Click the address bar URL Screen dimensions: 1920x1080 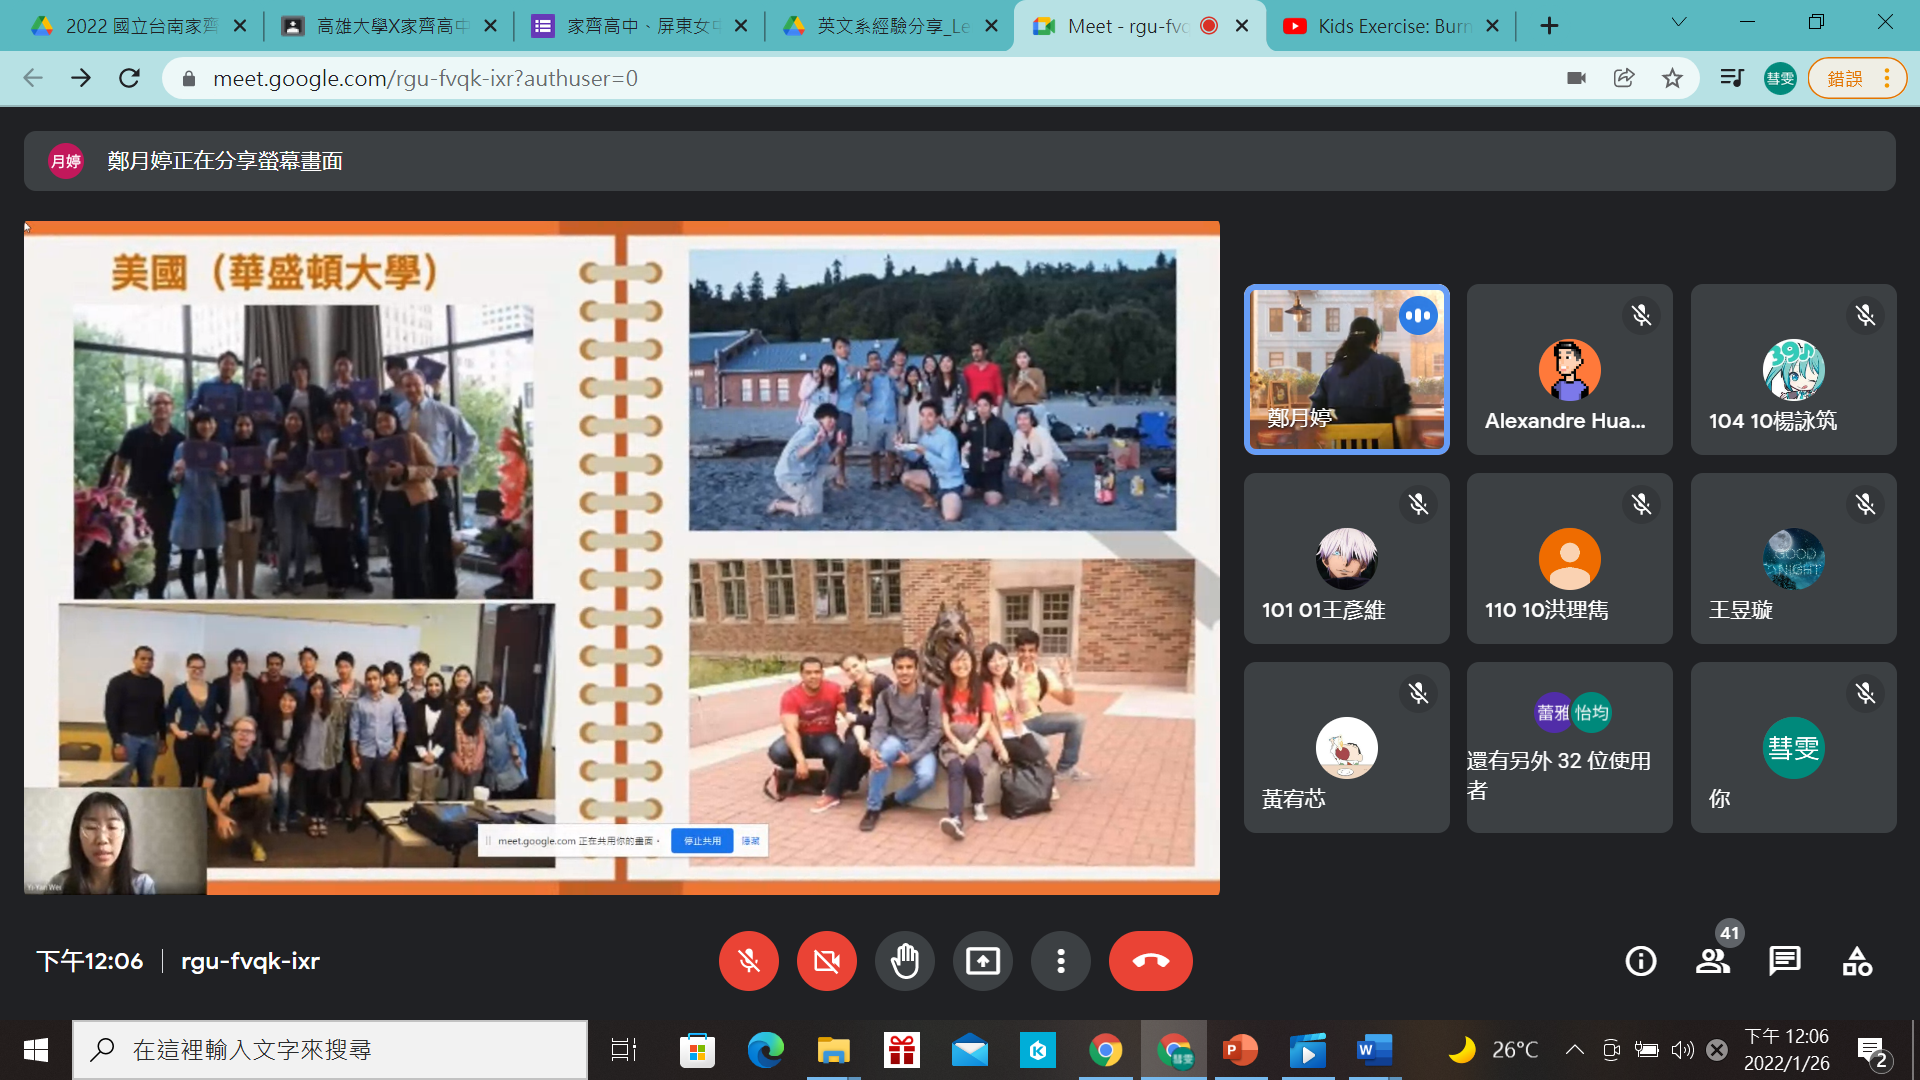425,78
